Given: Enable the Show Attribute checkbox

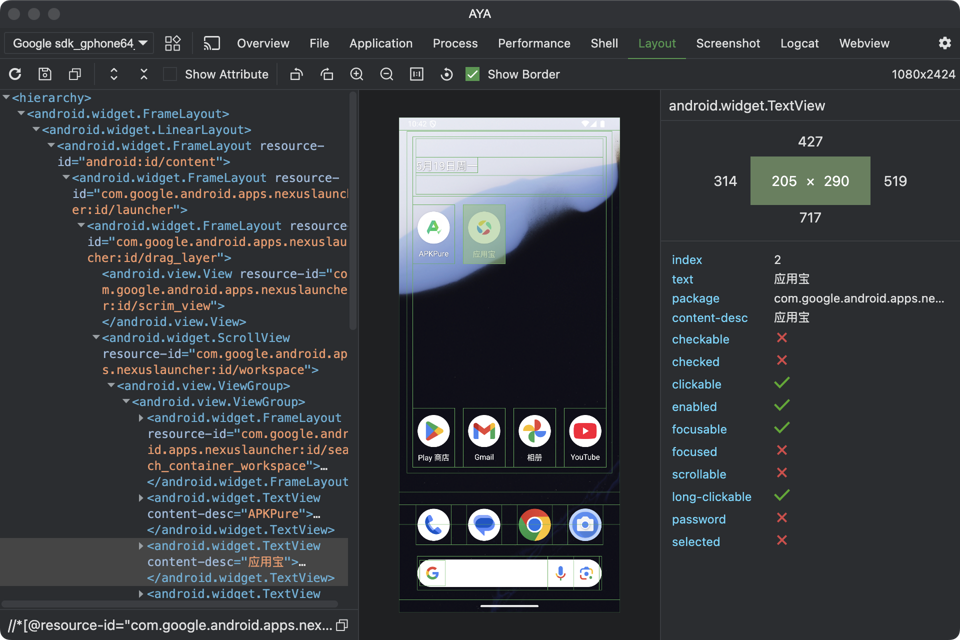Looking at the screenshot, I should tap(170, 74).
